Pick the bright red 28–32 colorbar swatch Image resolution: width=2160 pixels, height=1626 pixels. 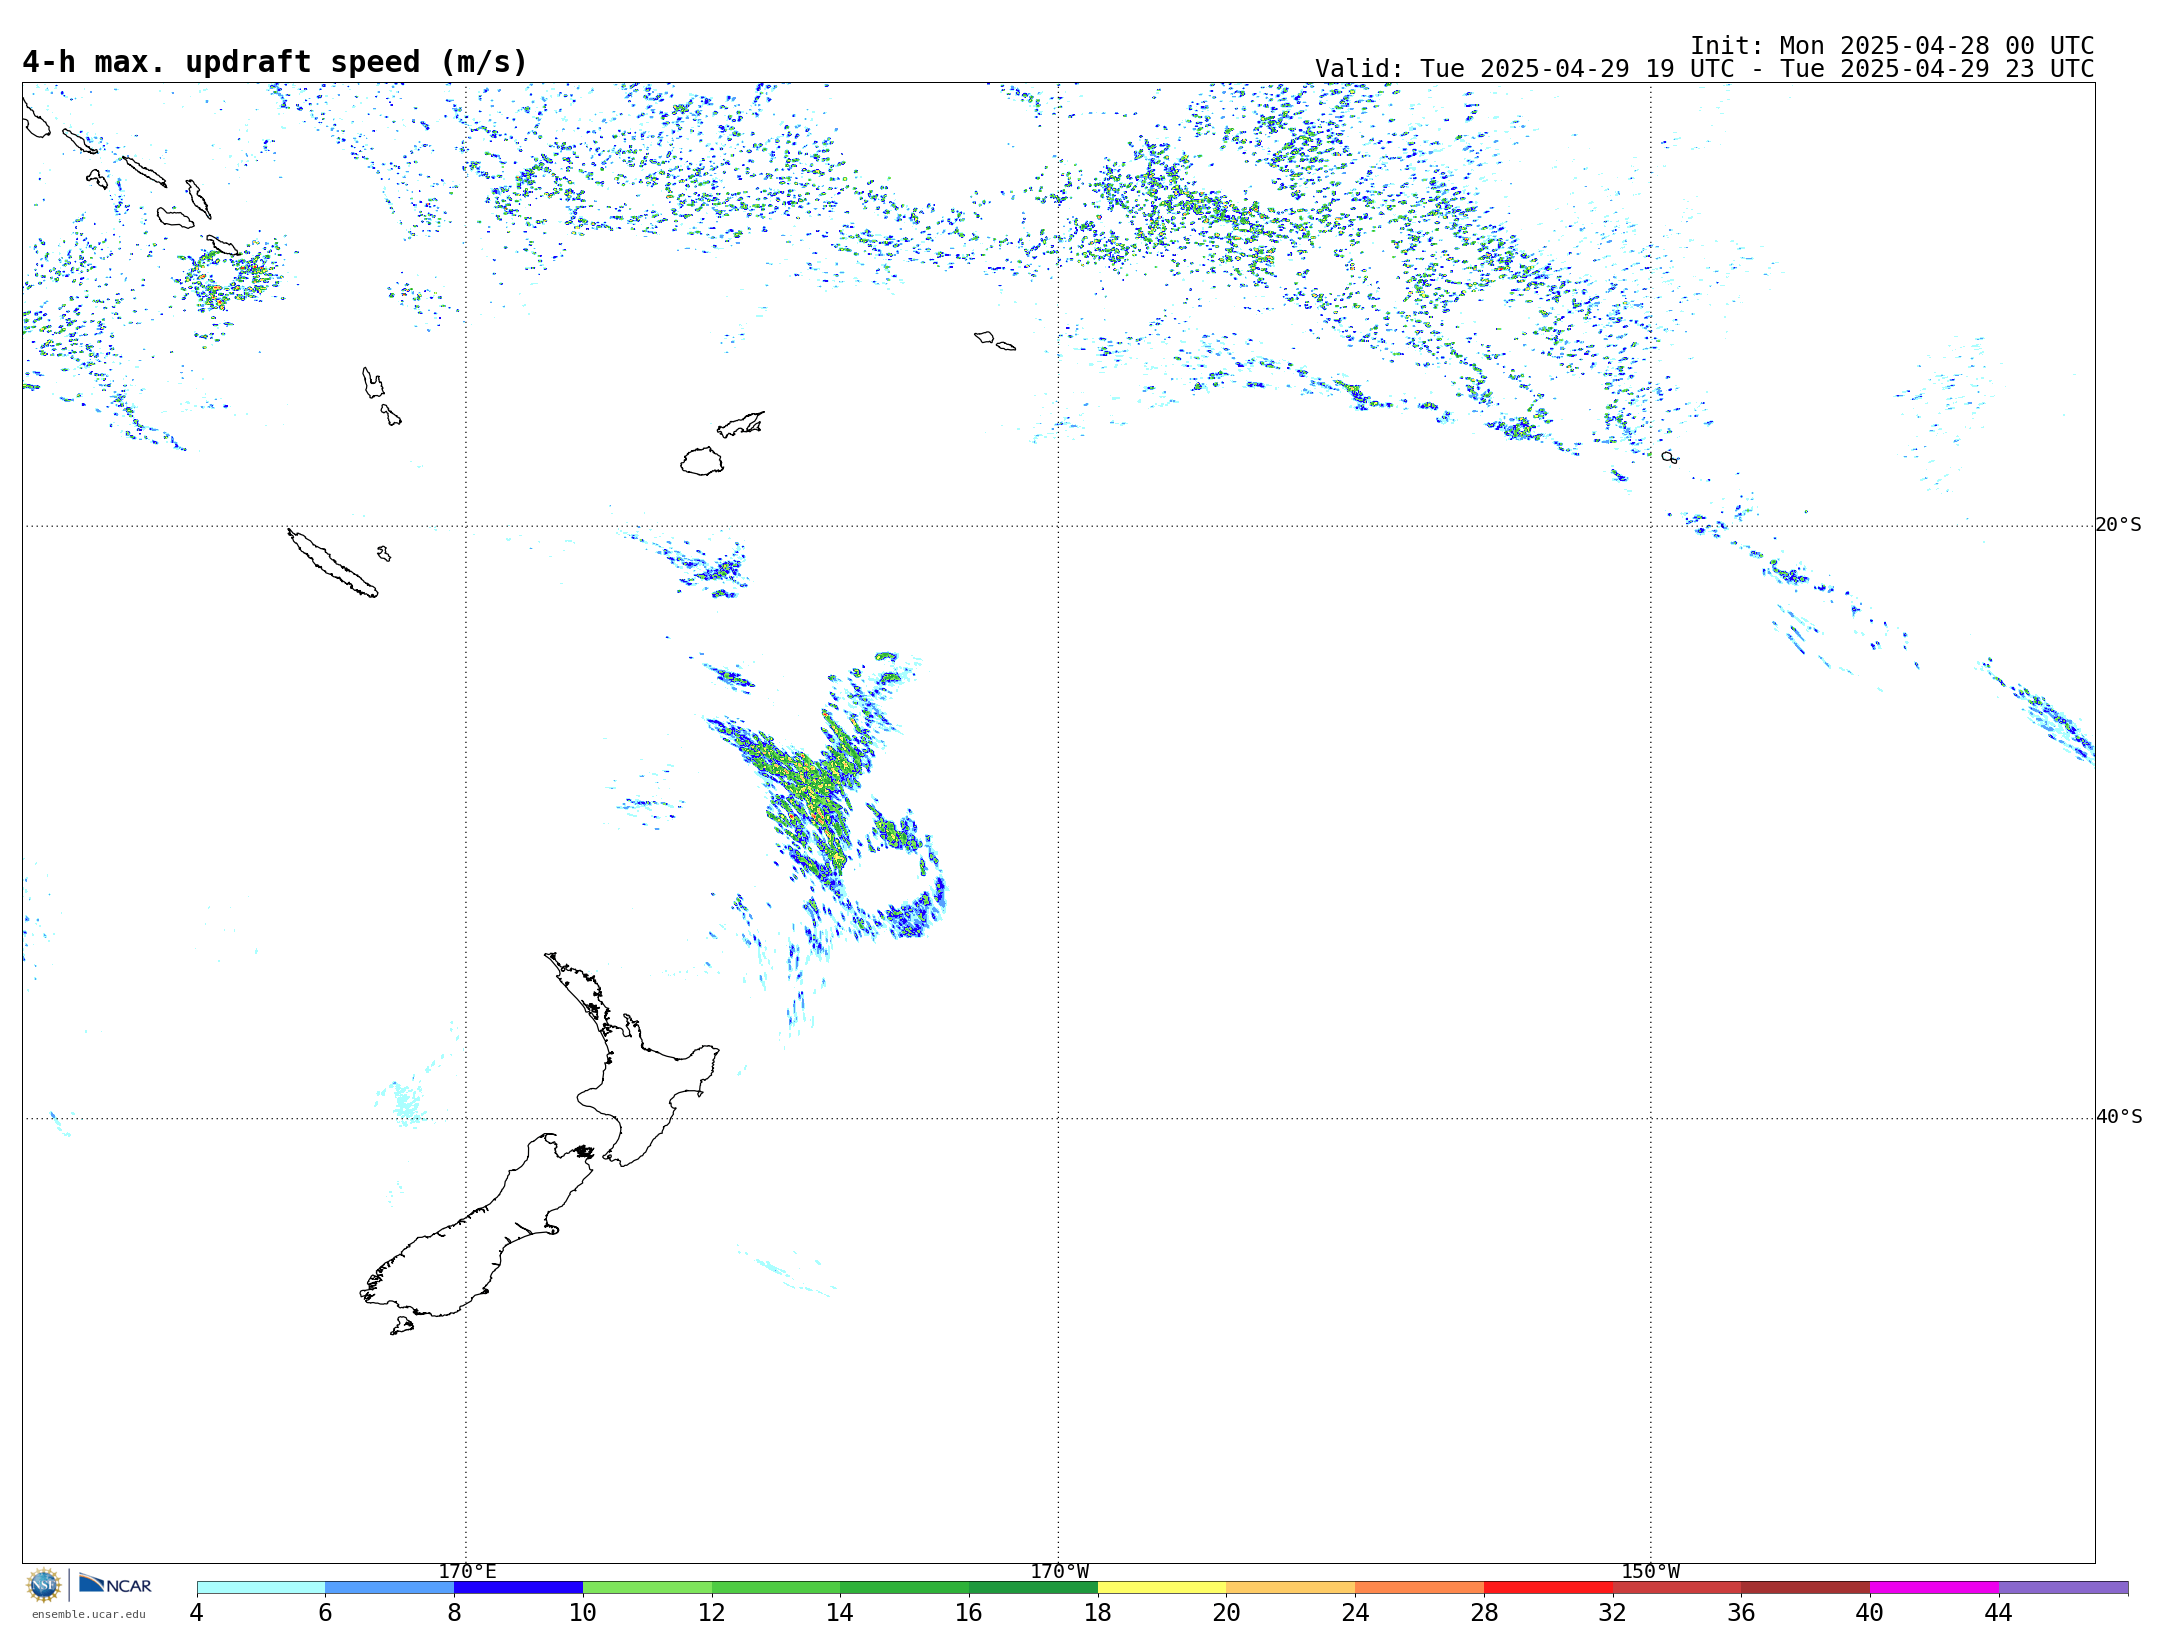(x=1548, y=1588)
